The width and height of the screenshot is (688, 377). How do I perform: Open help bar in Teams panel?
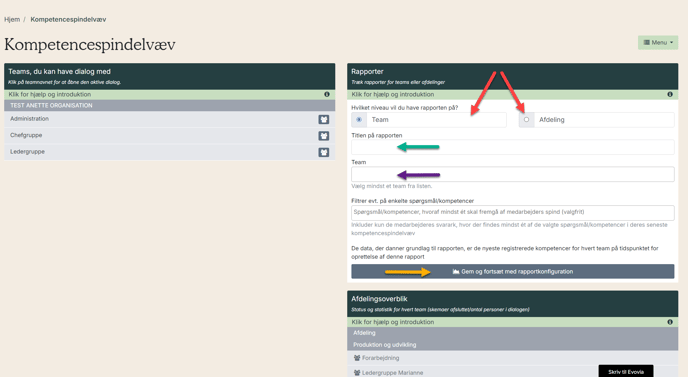(x=169, y=94)
